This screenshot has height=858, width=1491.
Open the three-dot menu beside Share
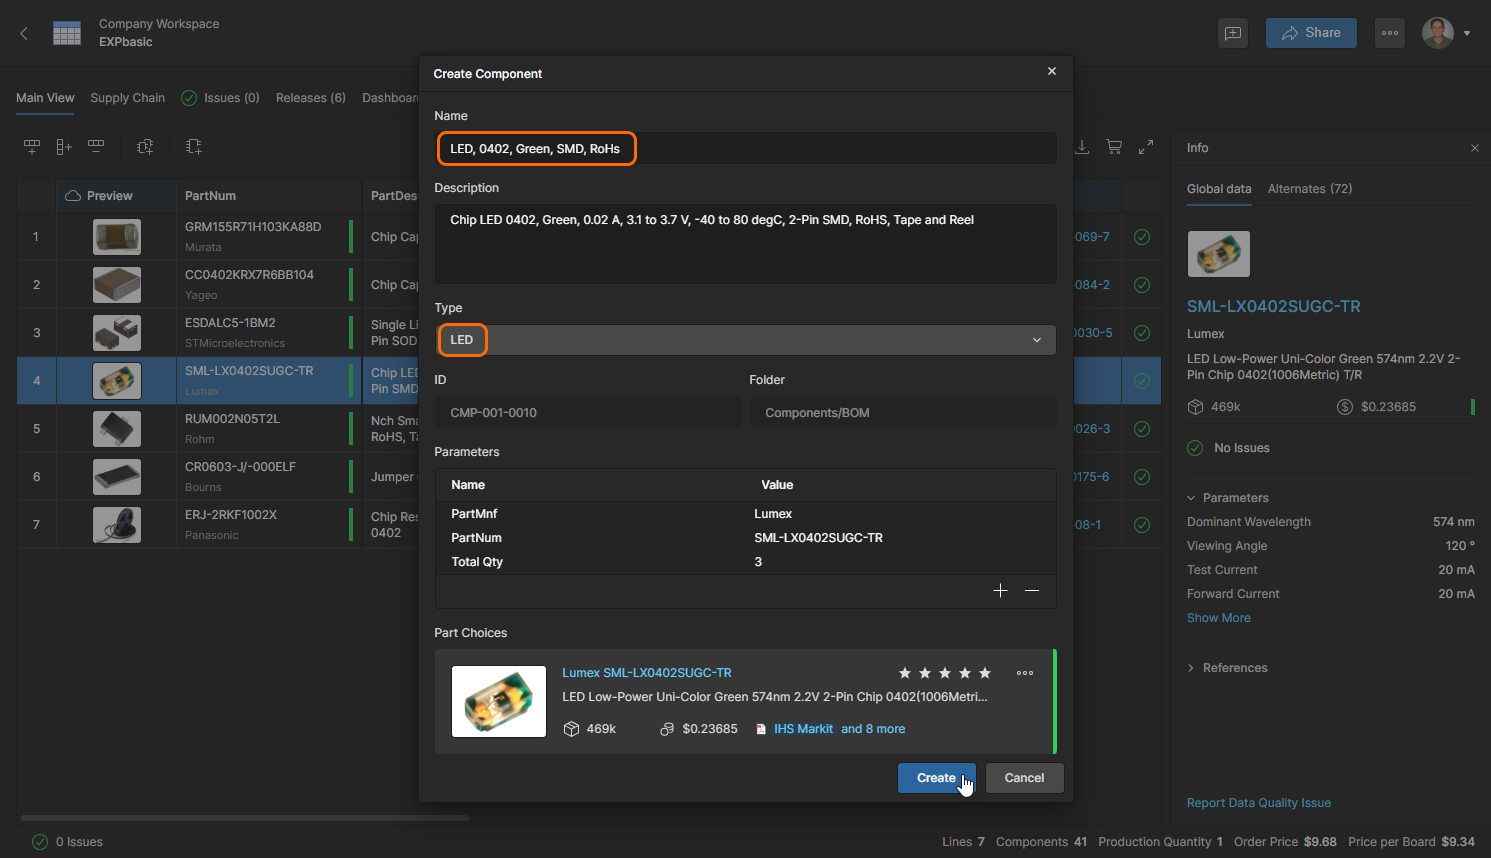coord(1389,33)
